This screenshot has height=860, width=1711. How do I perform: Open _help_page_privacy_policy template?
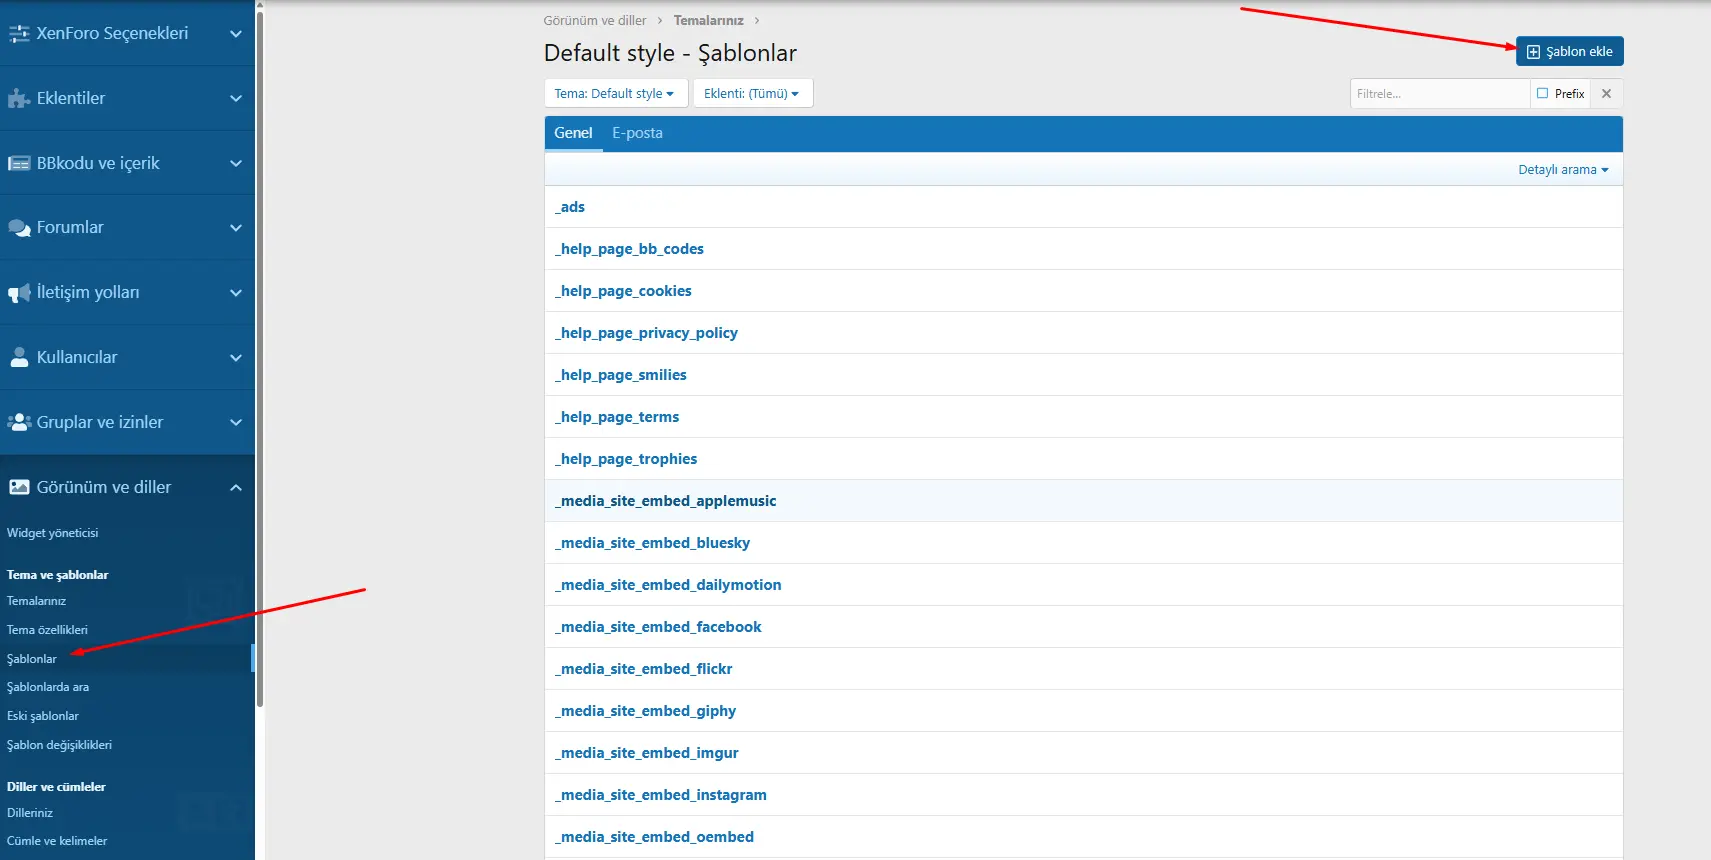click(646, 333)
